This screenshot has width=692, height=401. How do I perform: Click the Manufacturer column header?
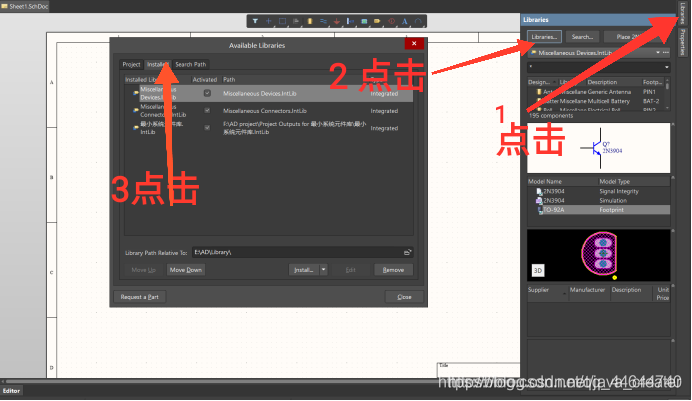[x=588, y=290]
